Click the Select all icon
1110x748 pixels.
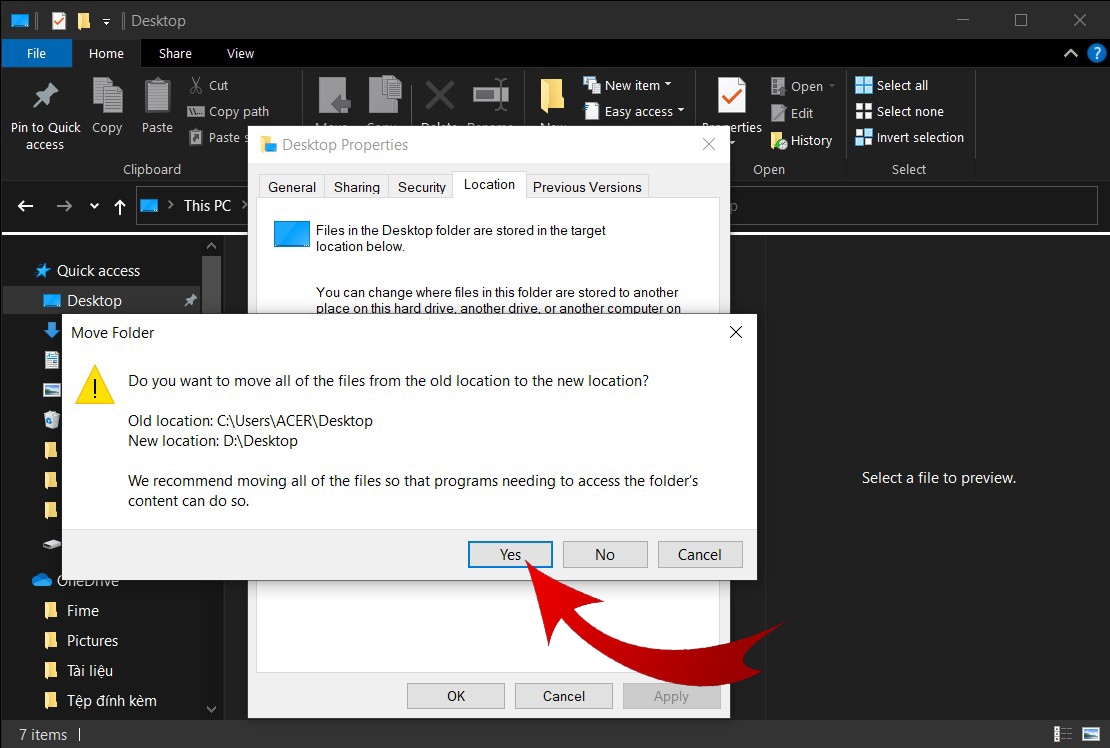(x=864, y=85)
